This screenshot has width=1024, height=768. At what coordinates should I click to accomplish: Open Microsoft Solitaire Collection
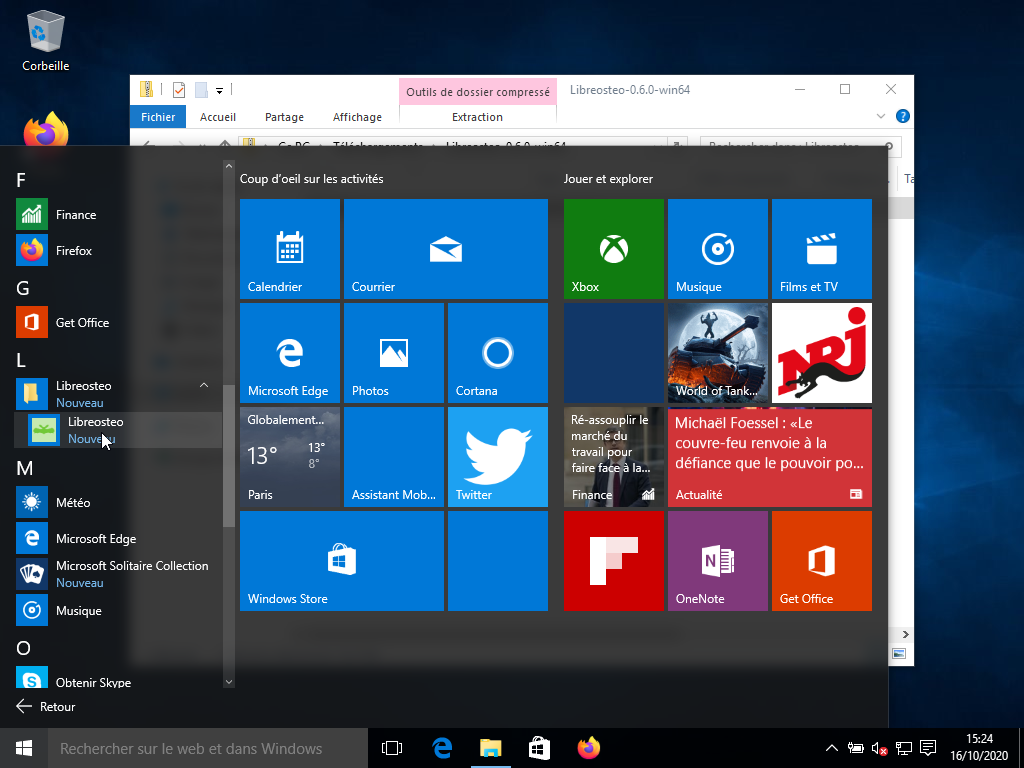click(x=118, y=574)
